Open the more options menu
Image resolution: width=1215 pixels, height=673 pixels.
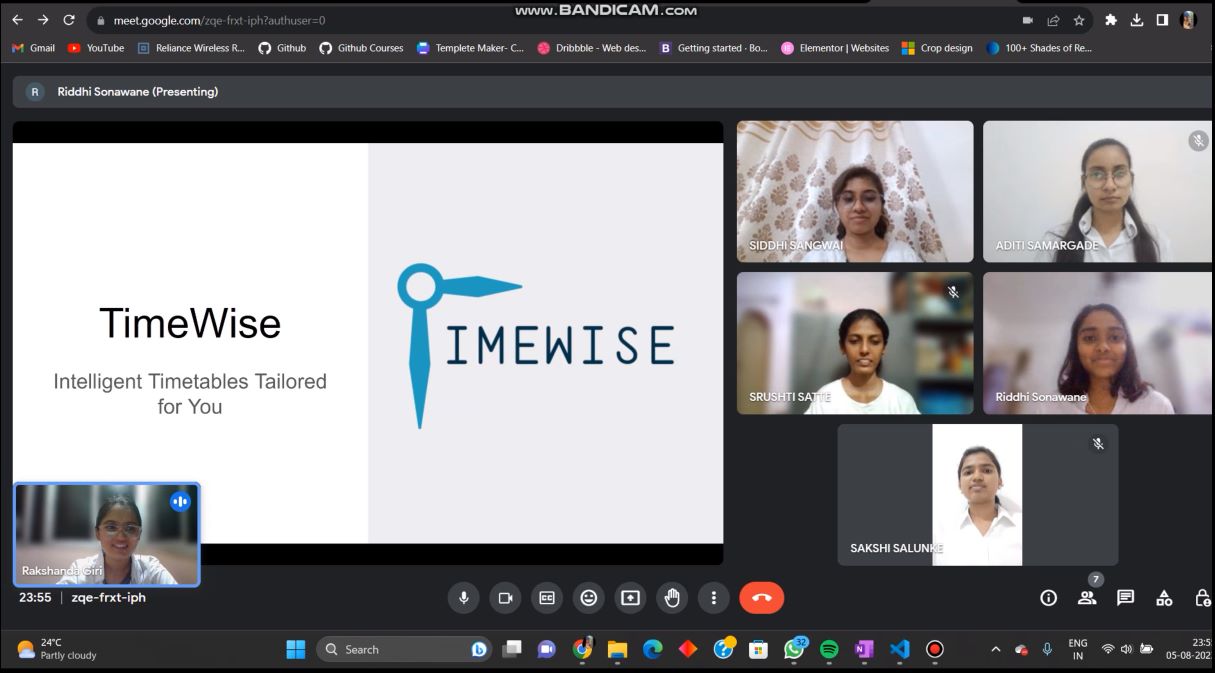coord(713,597)
